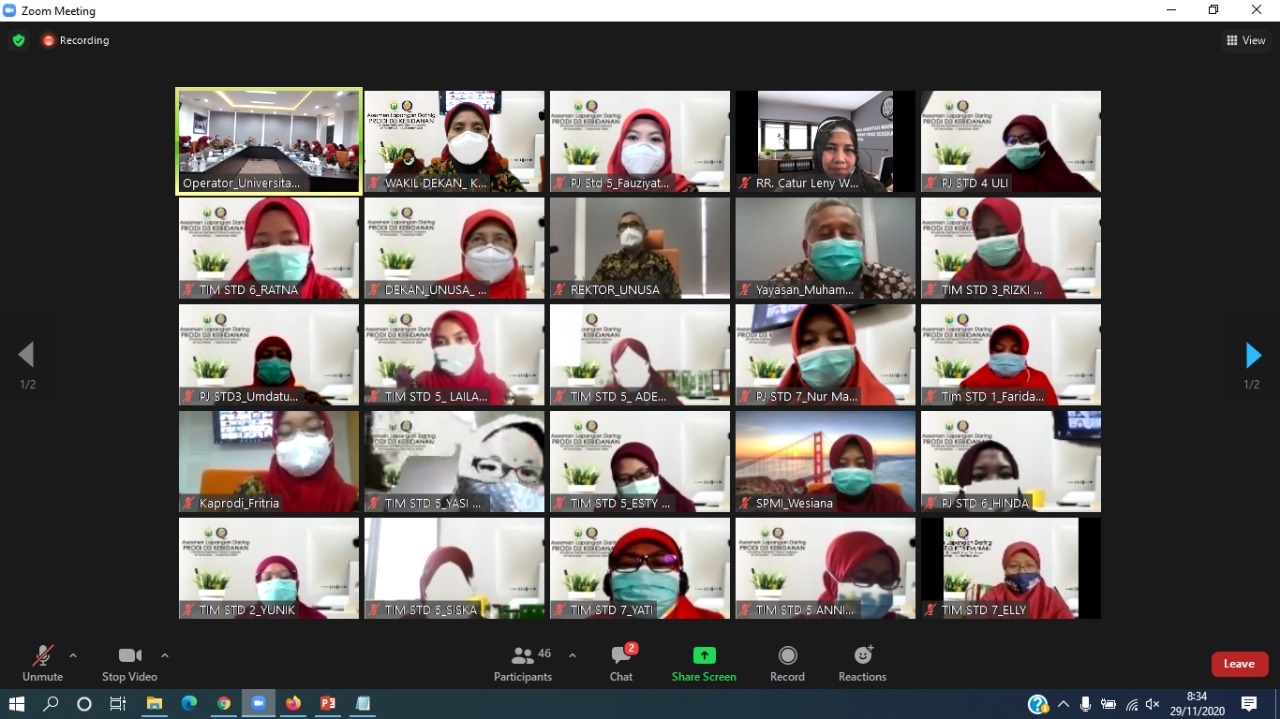This screenshot has height=719, width=1280.
Task: Open PowerPoint from the taskbar
Action: pyautogui.click(x=327, y=704)
